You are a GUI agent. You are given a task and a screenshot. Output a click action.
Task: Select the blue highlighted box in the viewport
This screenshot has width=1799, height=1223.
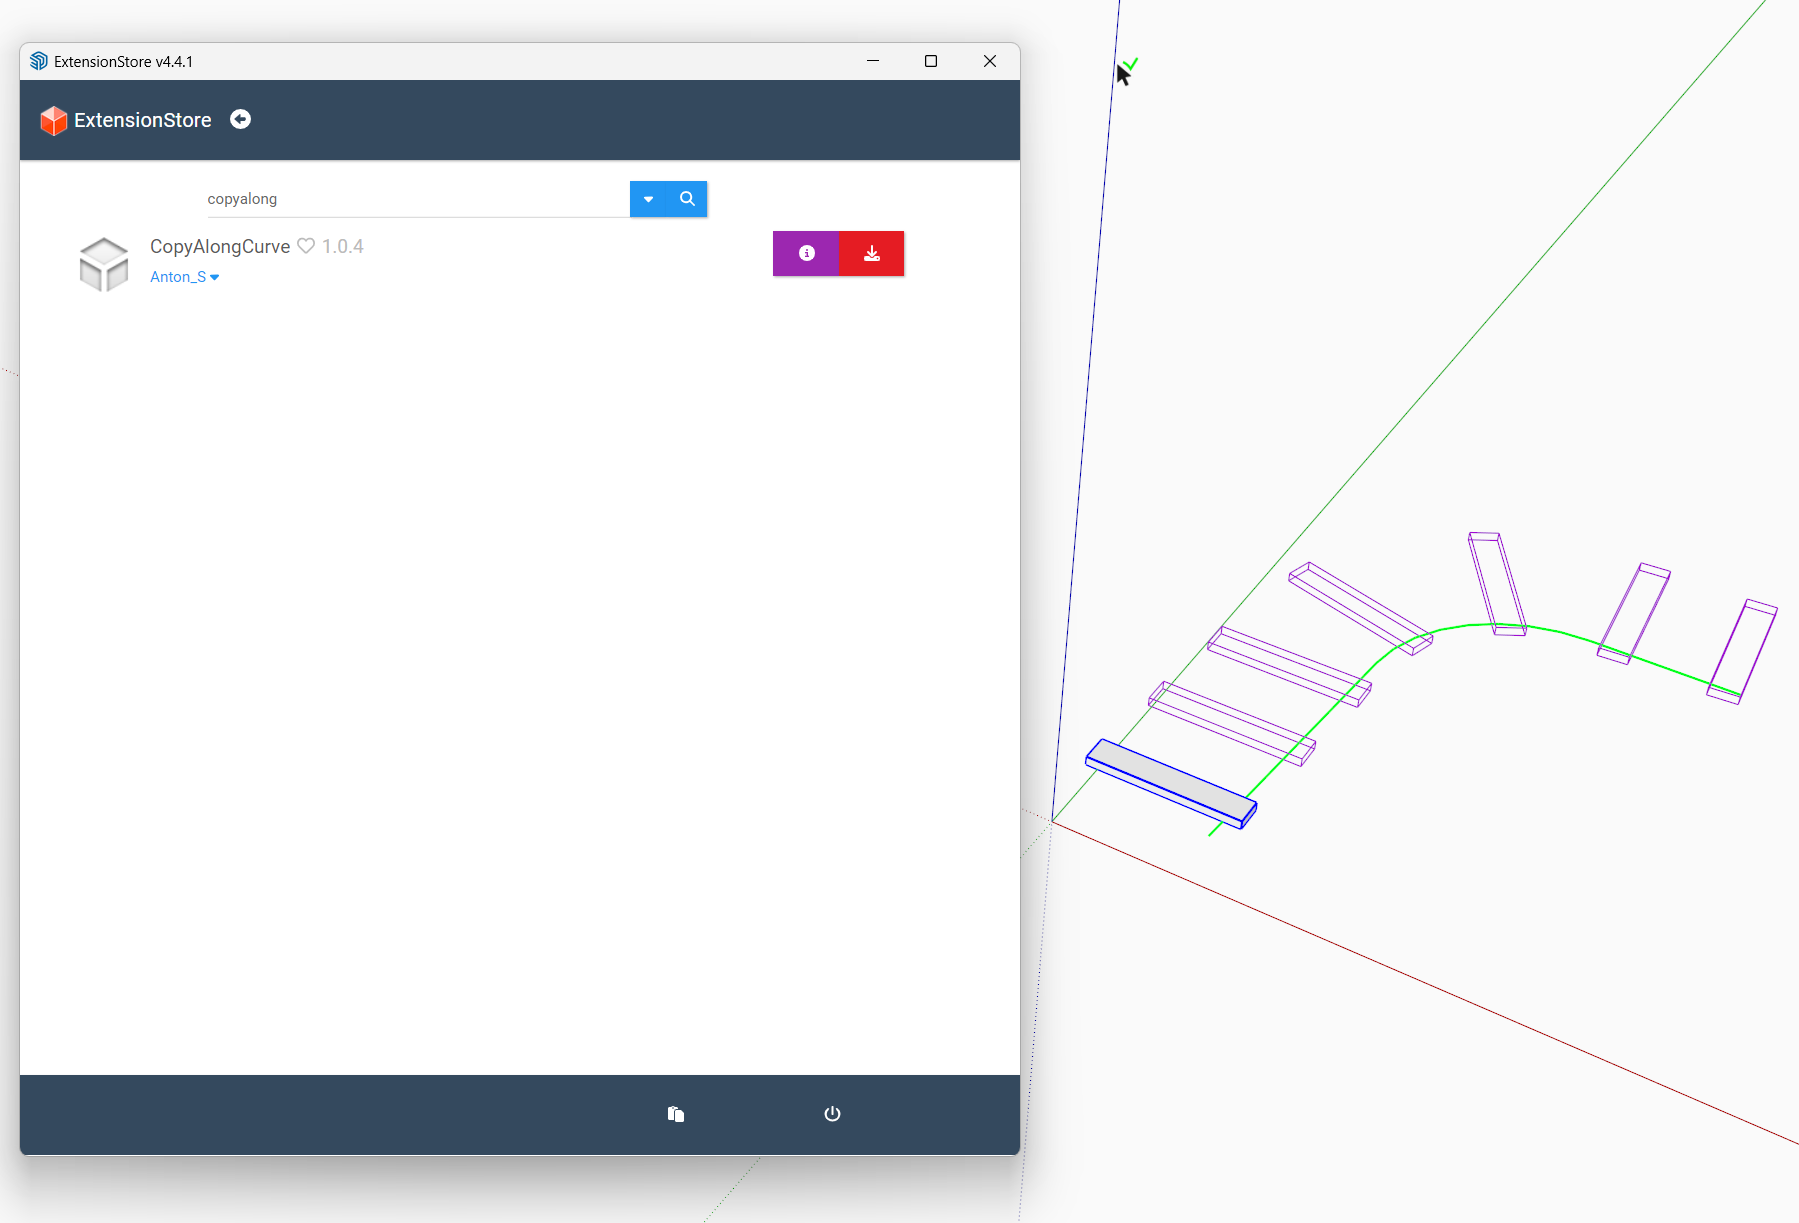1171,782
